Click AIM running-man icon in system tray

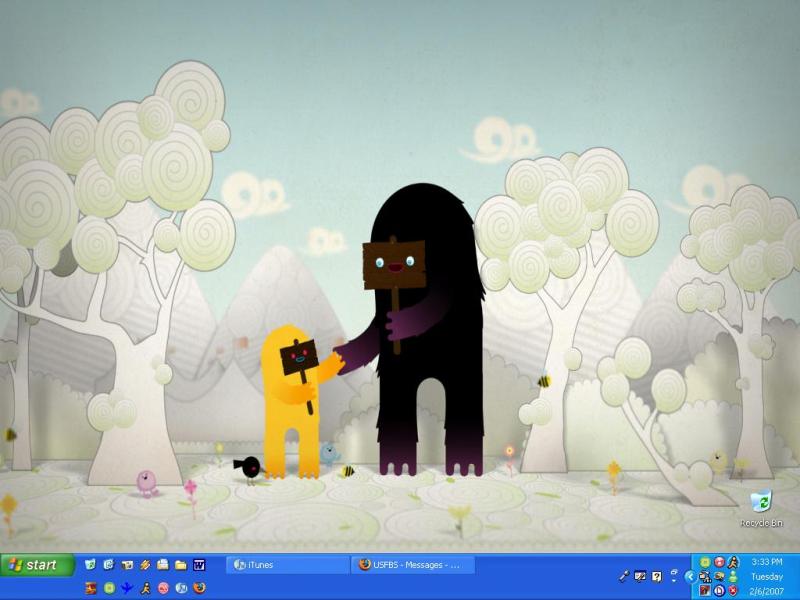tap(733, 563)
